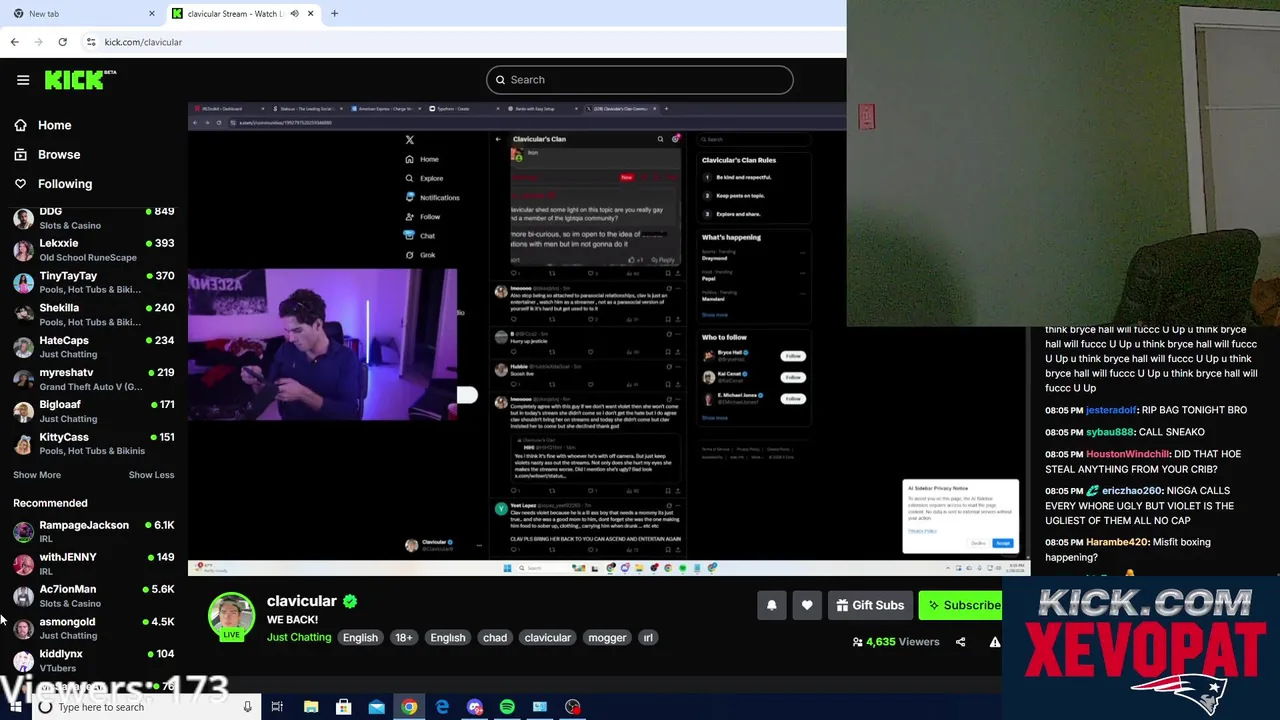Report stream with warning triangle icon
The height and width of the screenshot is (720, 1280).
coord(994,642)
